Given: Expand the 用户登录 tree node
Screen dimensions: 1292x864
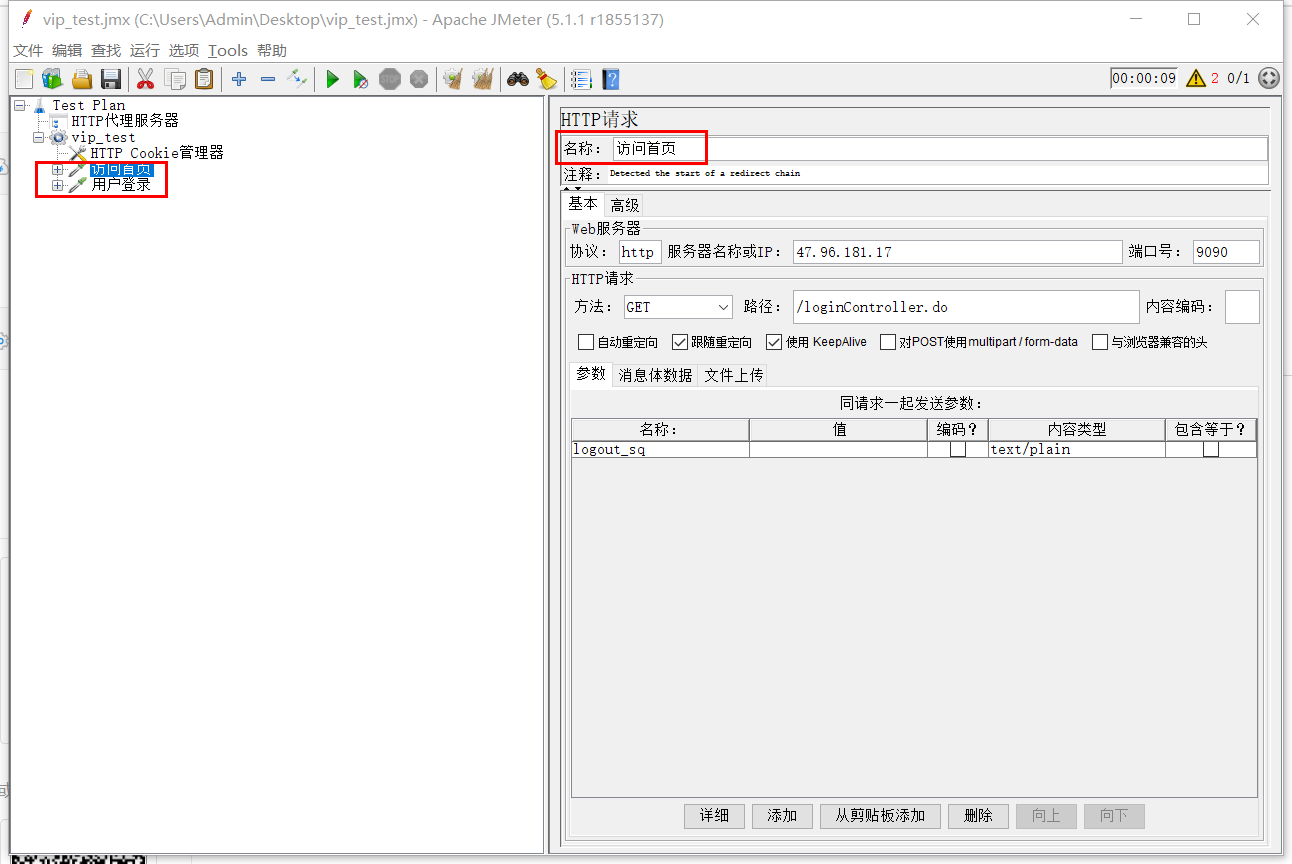Looking at the screenshot, I should [x=58, y=185].
